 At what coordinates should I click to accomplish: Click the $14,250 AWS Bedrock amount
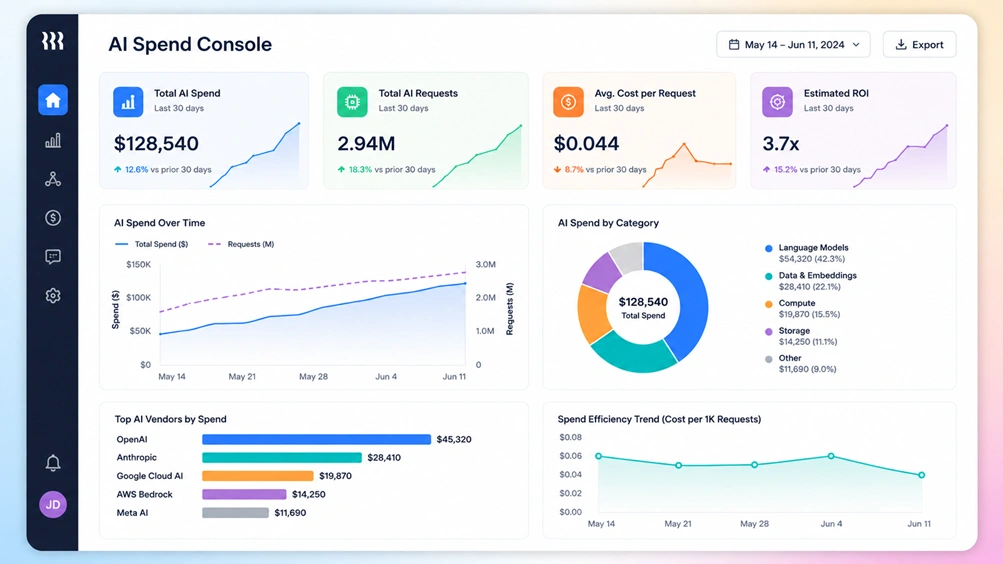click(308, 494)
